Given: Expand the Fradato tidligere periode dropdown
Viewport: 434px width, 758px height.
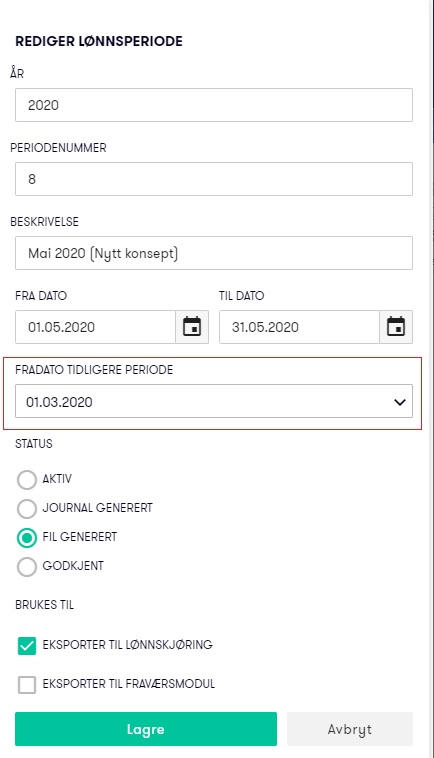Looking at the screenshot, I should [x=214, y=401].
